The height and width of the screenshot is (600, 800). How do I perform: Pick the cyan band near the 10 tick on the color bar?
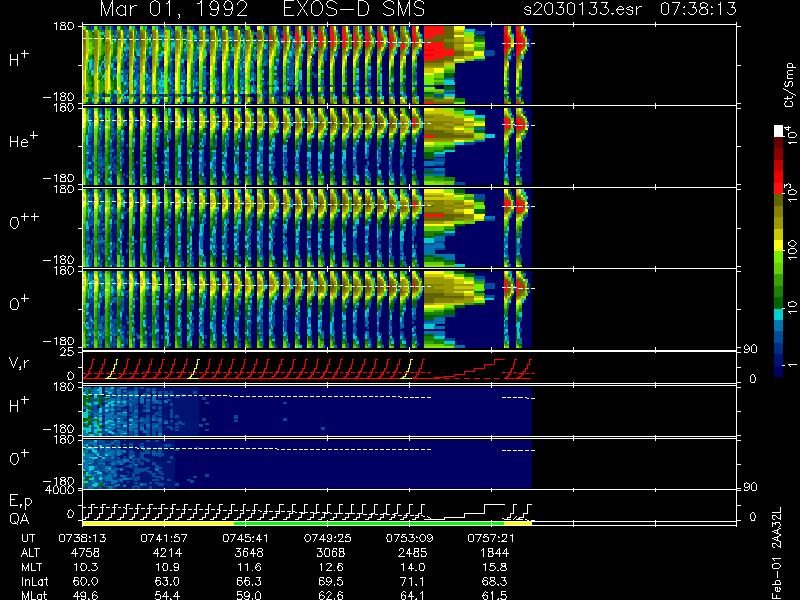pyautogui.click(x=779, y=314)
